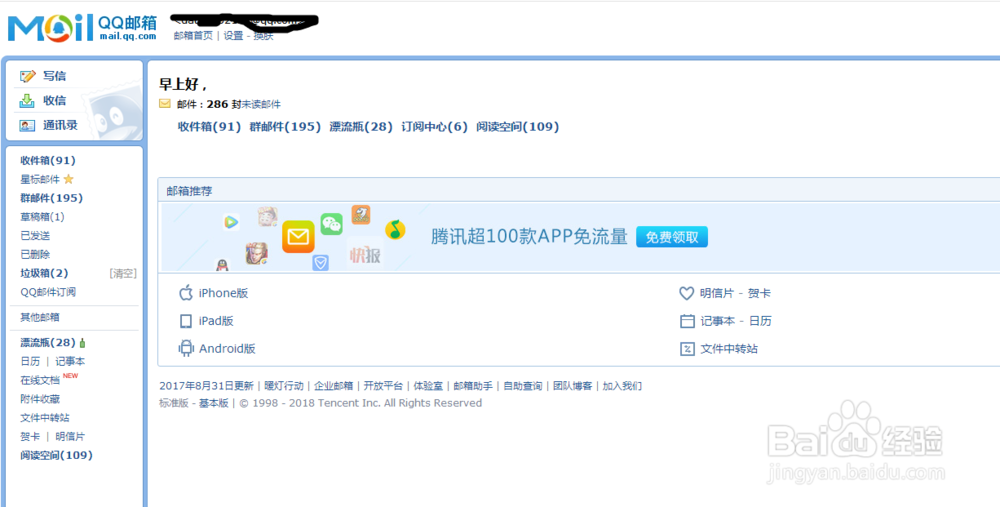The image size is (1000, 507).
Task: Click the Tencent Video play icon in banner
Action: click(231, 222)
